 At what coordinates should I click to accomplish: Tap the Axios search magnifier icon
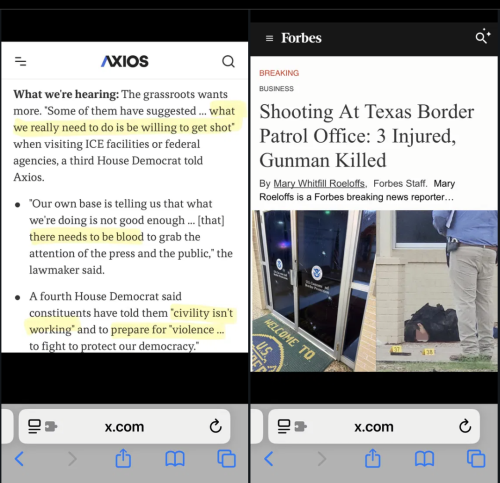pos(228,61)
